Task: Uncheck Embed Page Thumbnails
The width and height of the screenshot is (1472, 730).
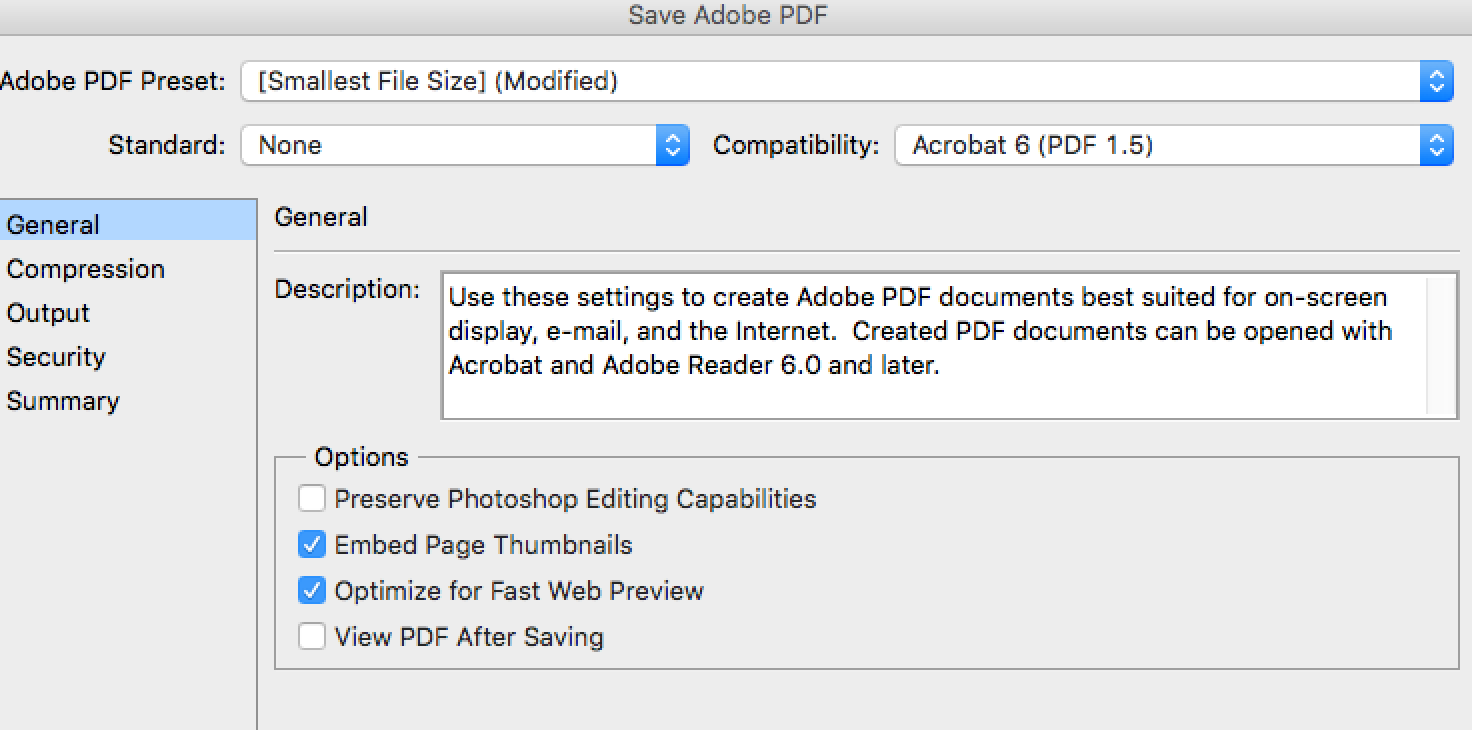Action: coord(312,545)
